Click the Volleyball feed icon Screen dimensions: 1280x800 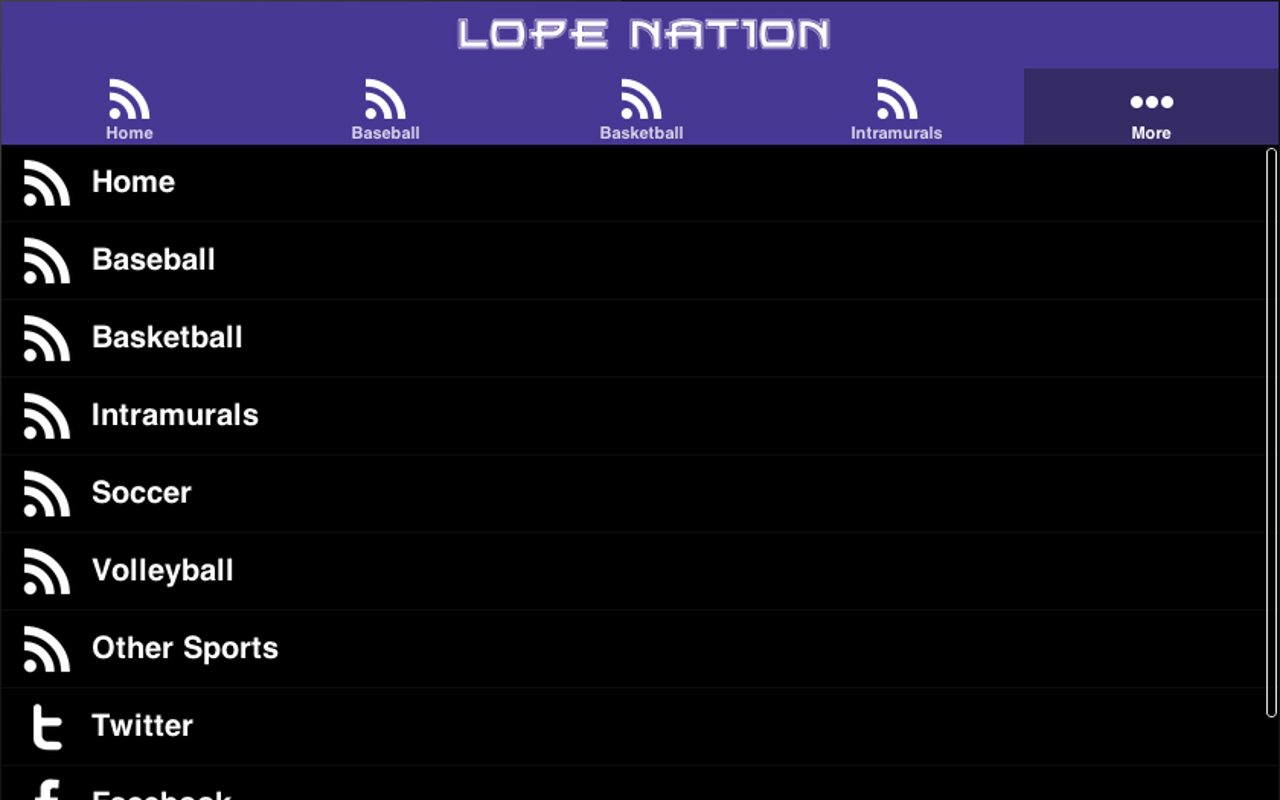46,571
